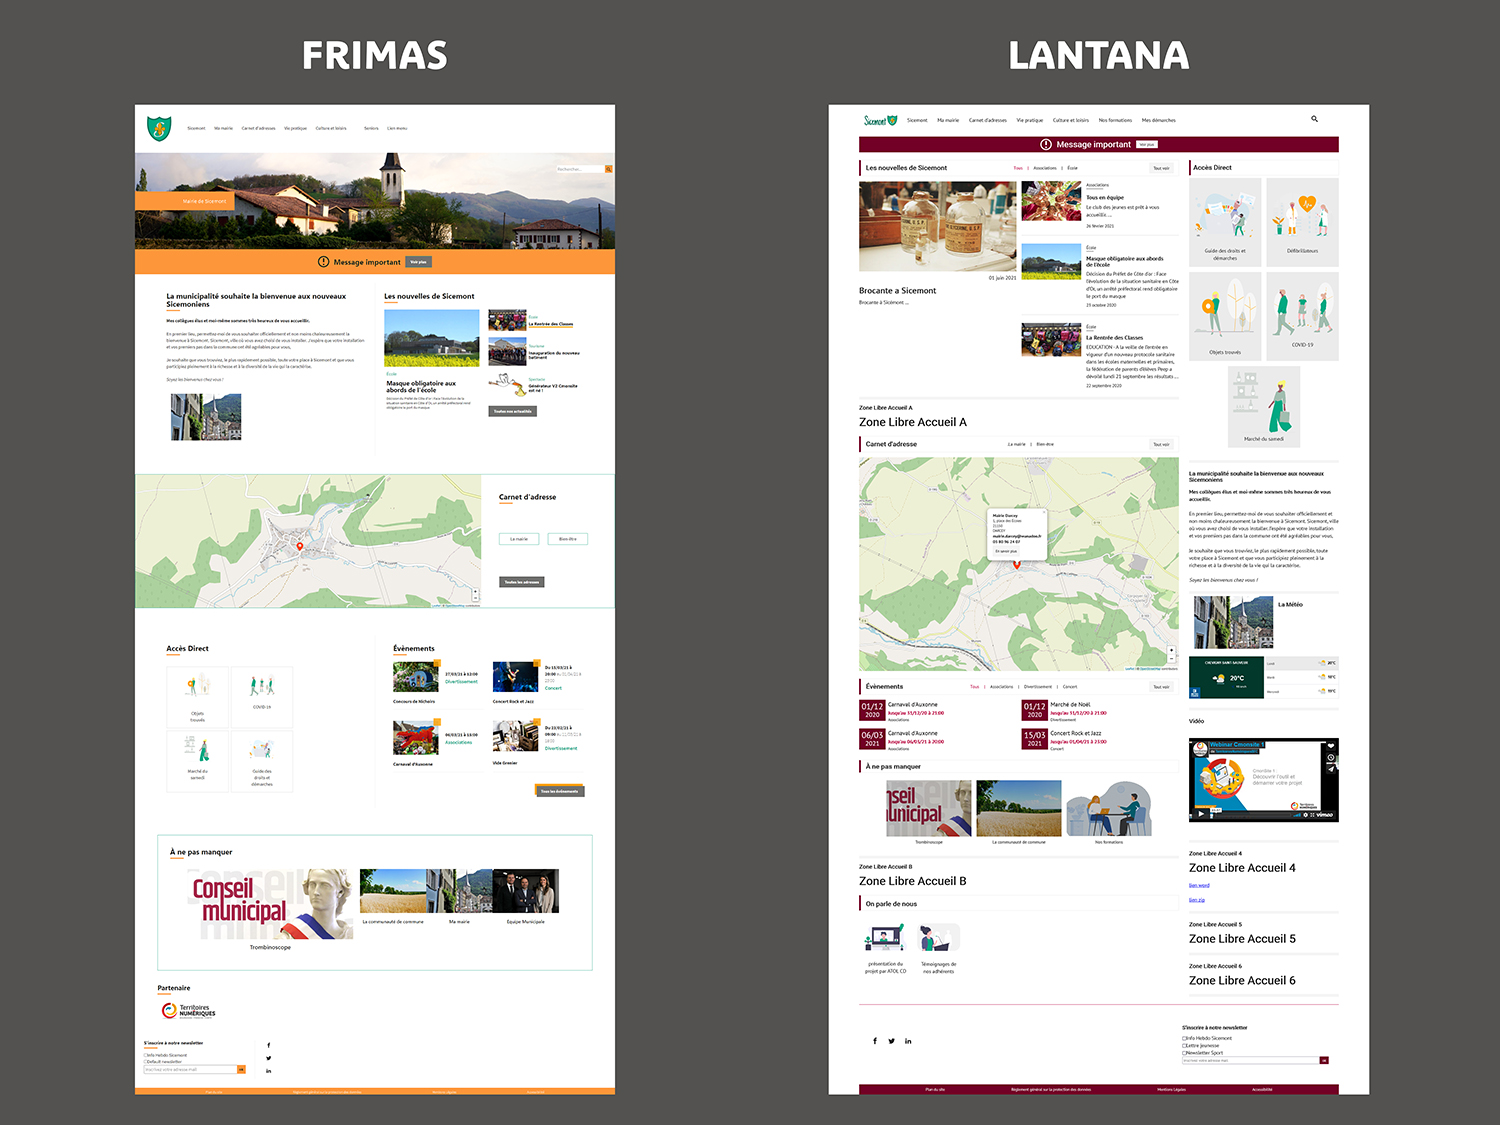1500x1125 pixels.
Task: Check Lantana's Info Hebdo Sicemont newsletter box
Action: (x=1185, y=1038)
